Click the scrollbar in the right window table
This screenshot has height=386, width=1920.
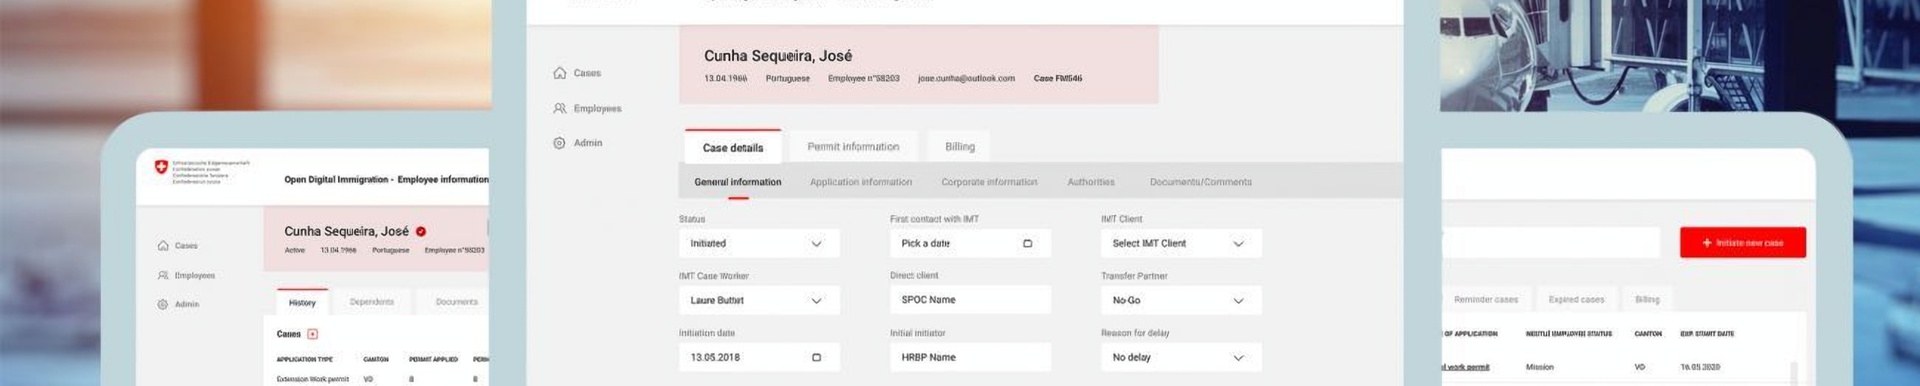[x=1794, y=373]
